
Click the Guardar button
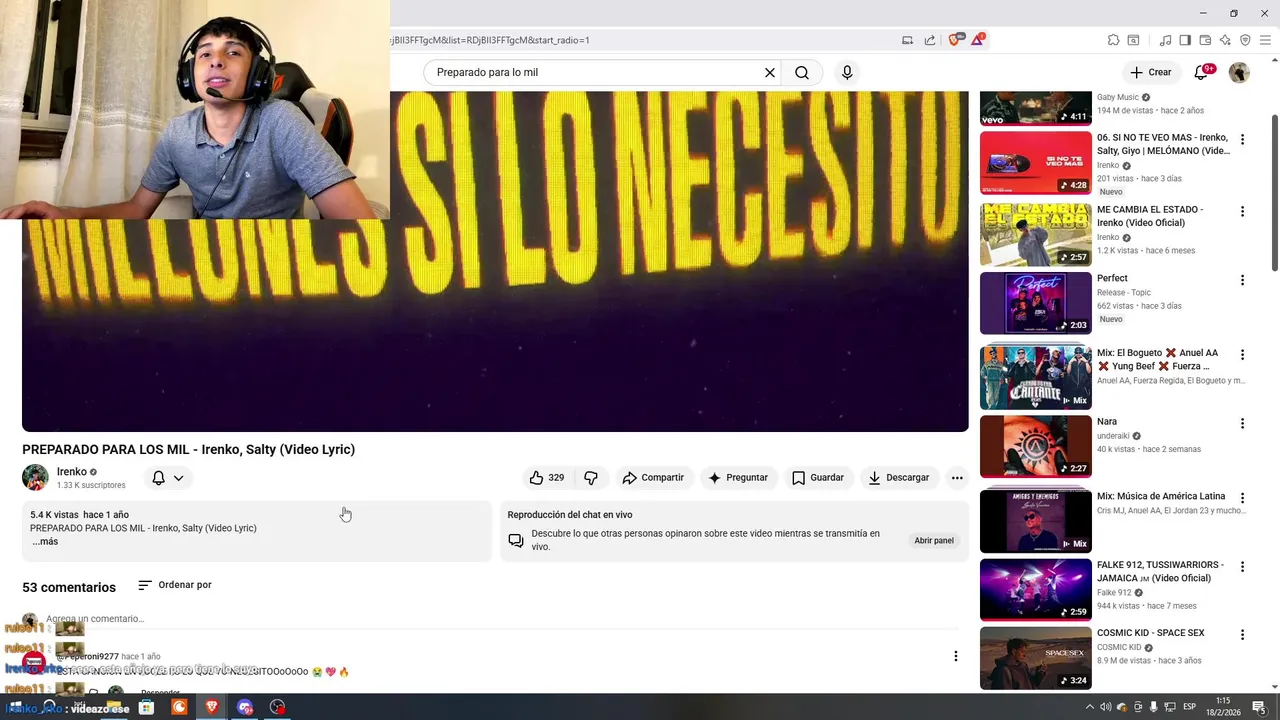tap(818, 478)
